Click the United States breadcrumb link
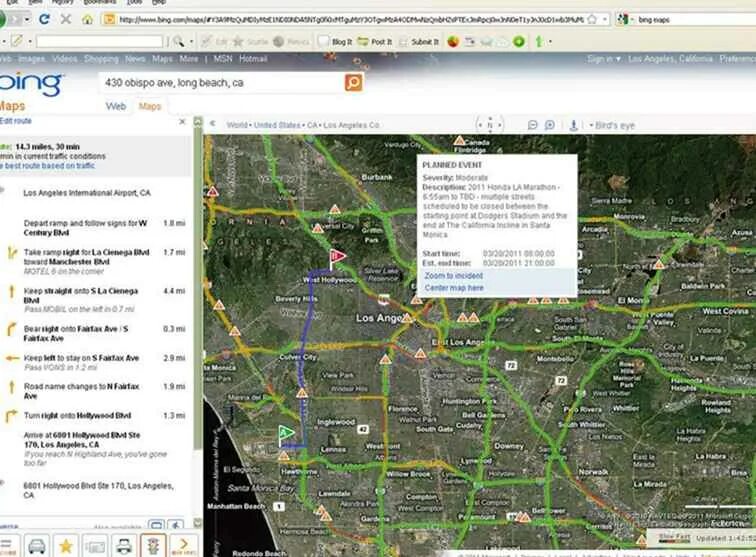 [x=277, y=125]
